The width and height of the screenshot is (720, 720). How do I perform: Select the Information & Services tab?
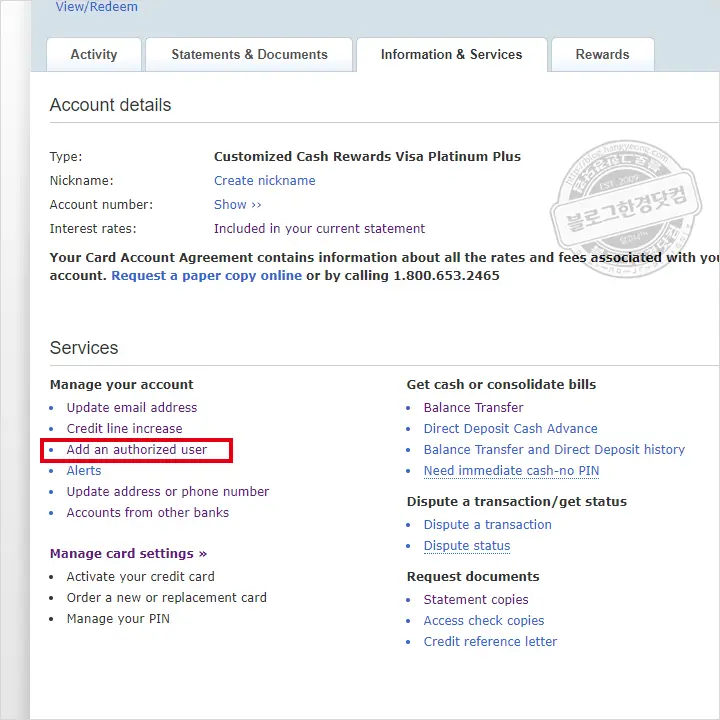pos(451,55)
